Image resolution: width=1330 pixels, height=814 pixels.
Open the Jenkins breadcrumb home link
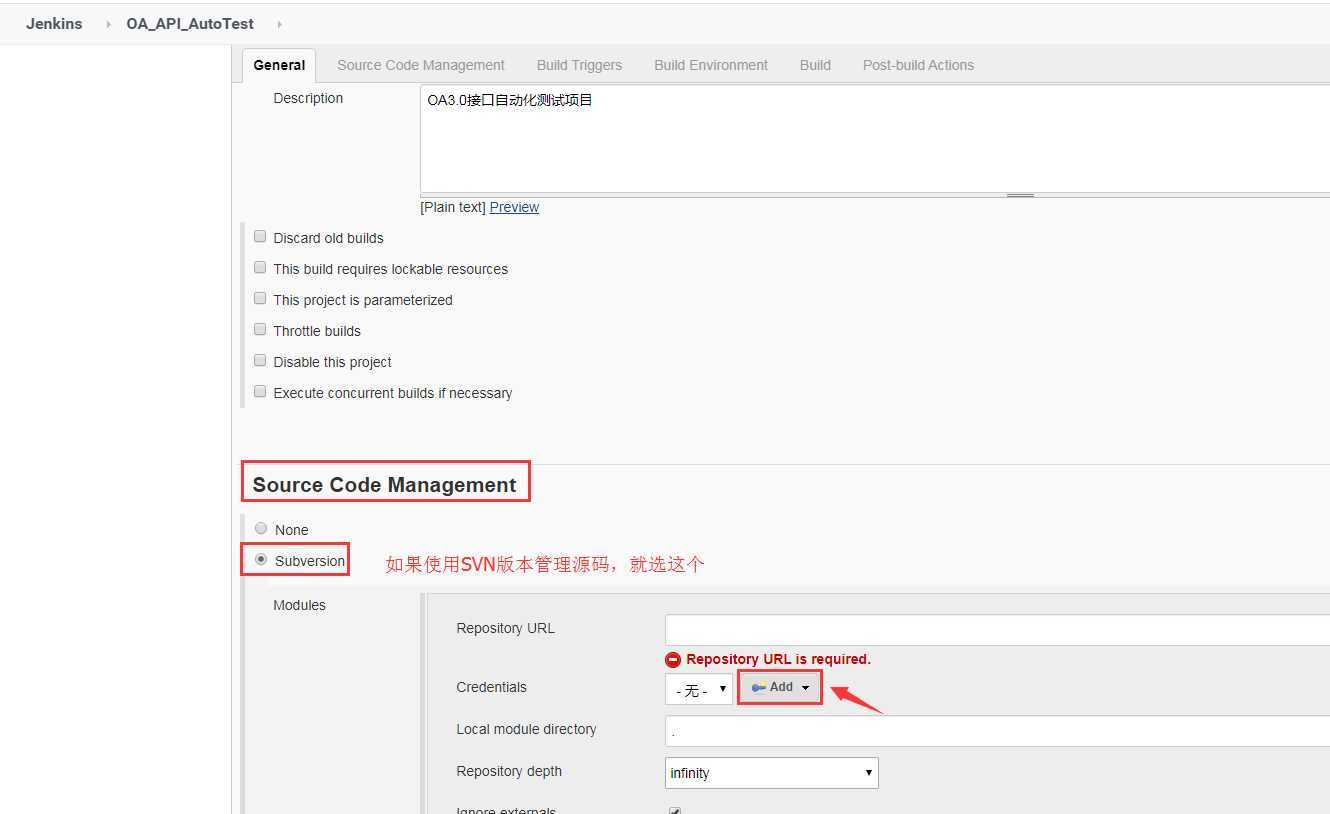click(54, 23)
